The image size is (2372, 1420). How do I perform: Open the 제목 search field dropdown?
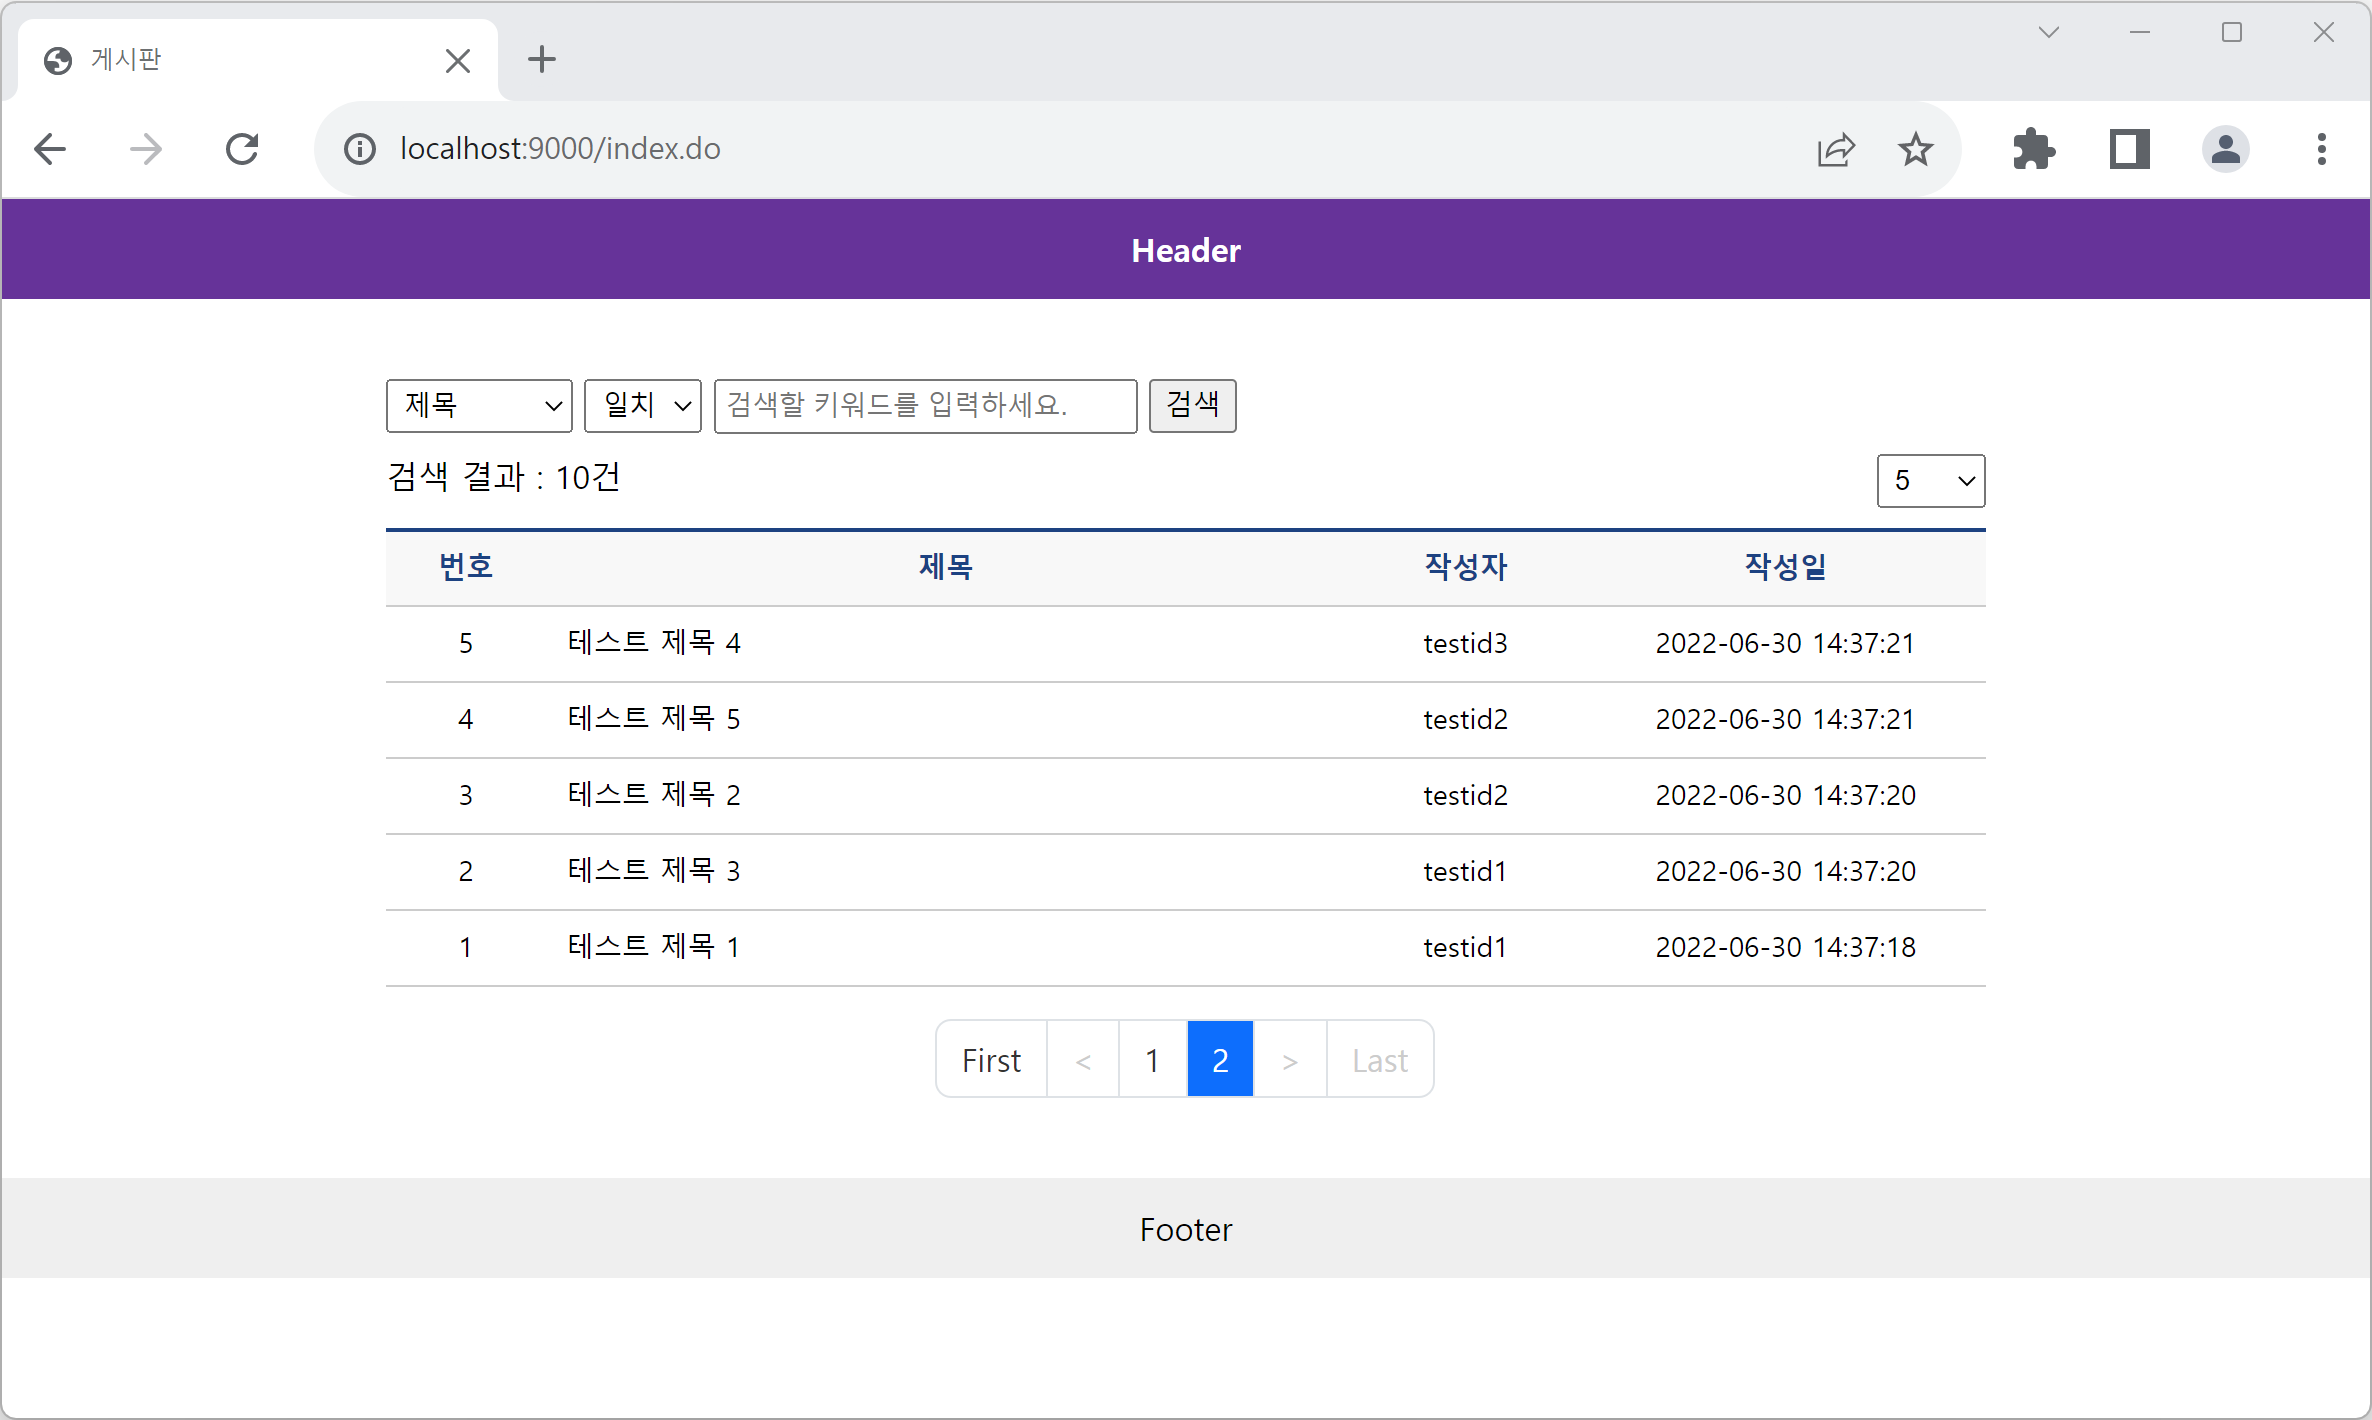pyautogui.click(x=479, y=406)
